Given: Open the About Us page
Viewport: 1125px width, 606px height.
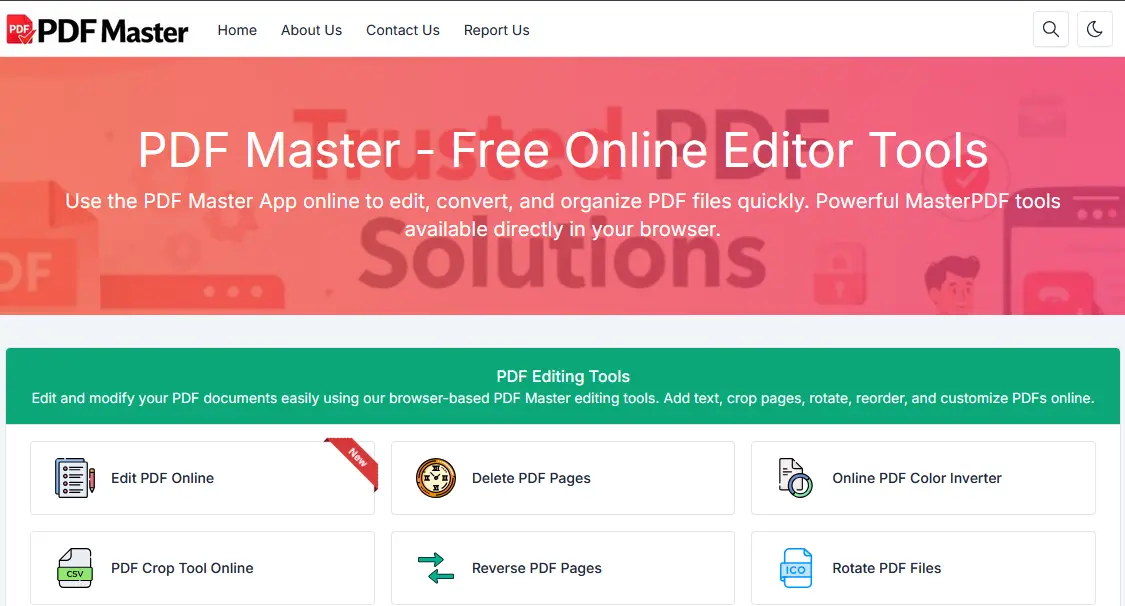Looking at the screenshot, I should tap(311, 30).
